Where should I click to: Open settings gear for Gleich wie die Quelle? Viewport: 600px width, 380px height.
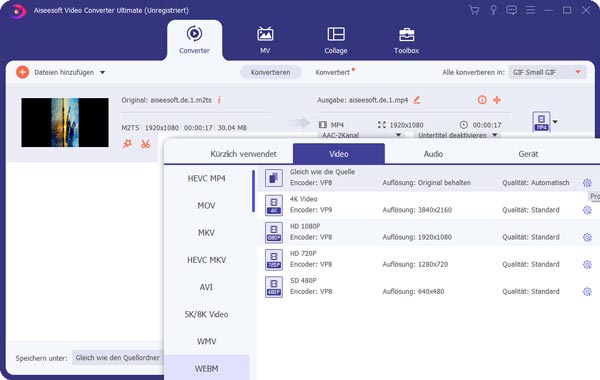tap(587, 183)
